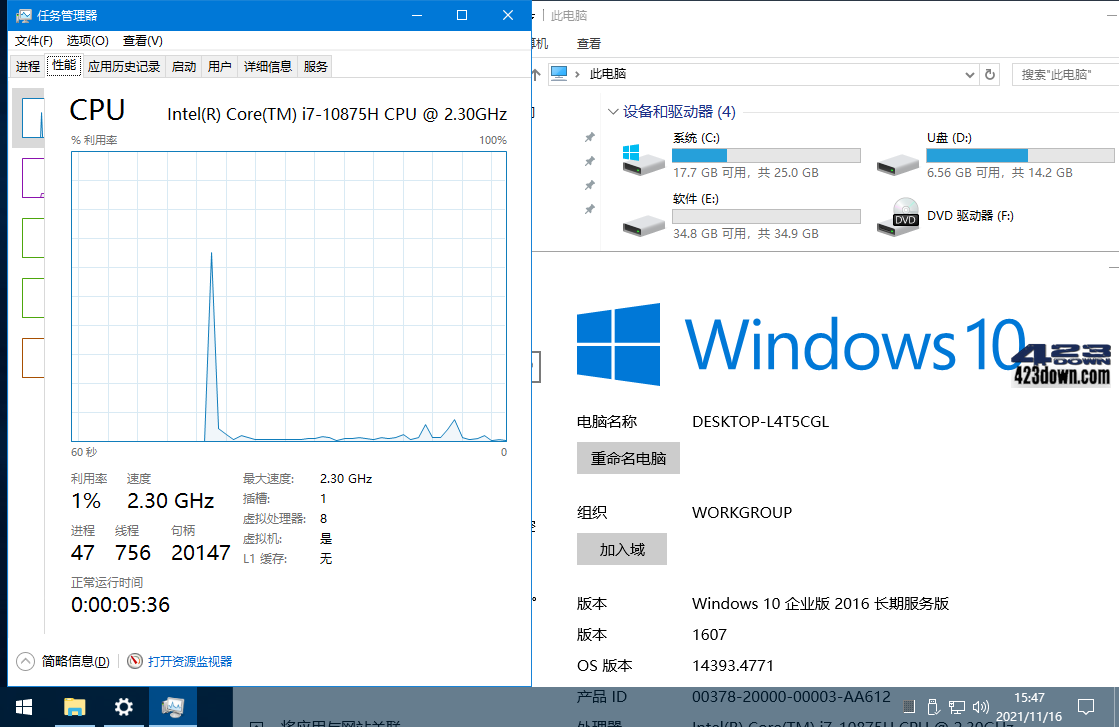This screenshot has height=727, width=1119.
Task: Switch to the 服务 tab
Action: click(x=315, y=66)
